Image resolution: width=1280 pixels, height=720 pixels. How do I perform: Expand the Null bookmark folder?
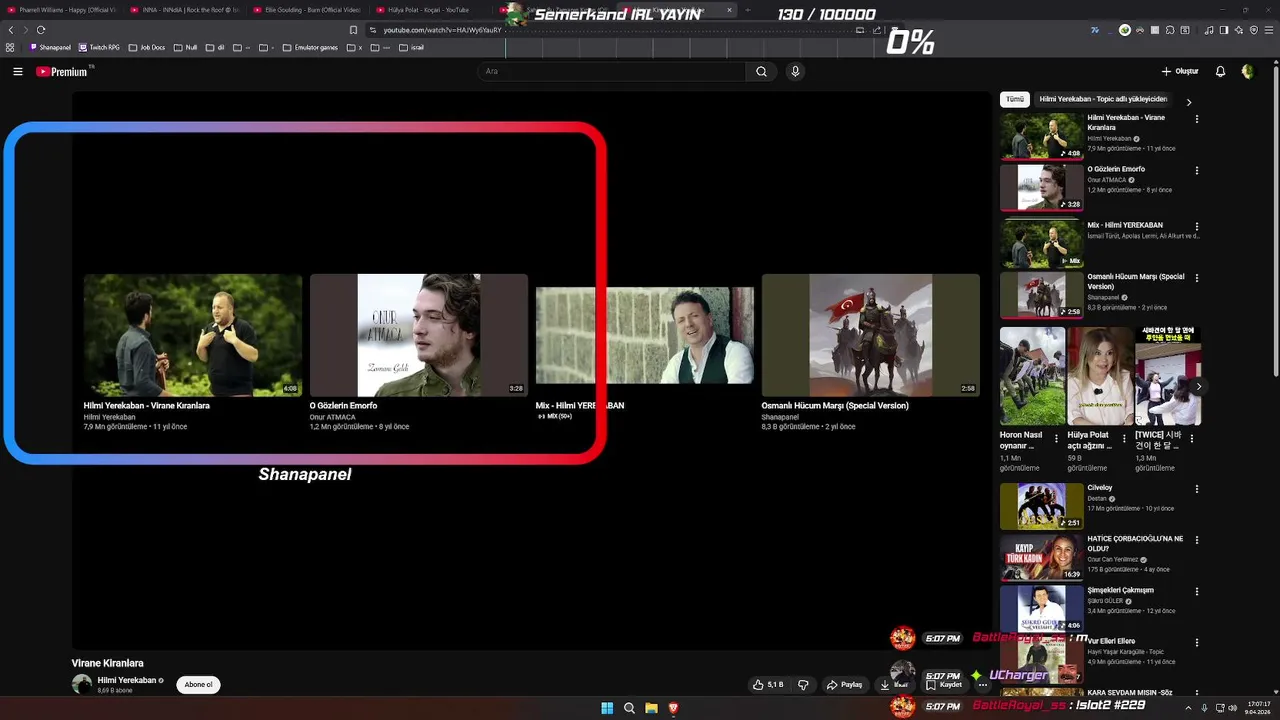tap(185, 47)
